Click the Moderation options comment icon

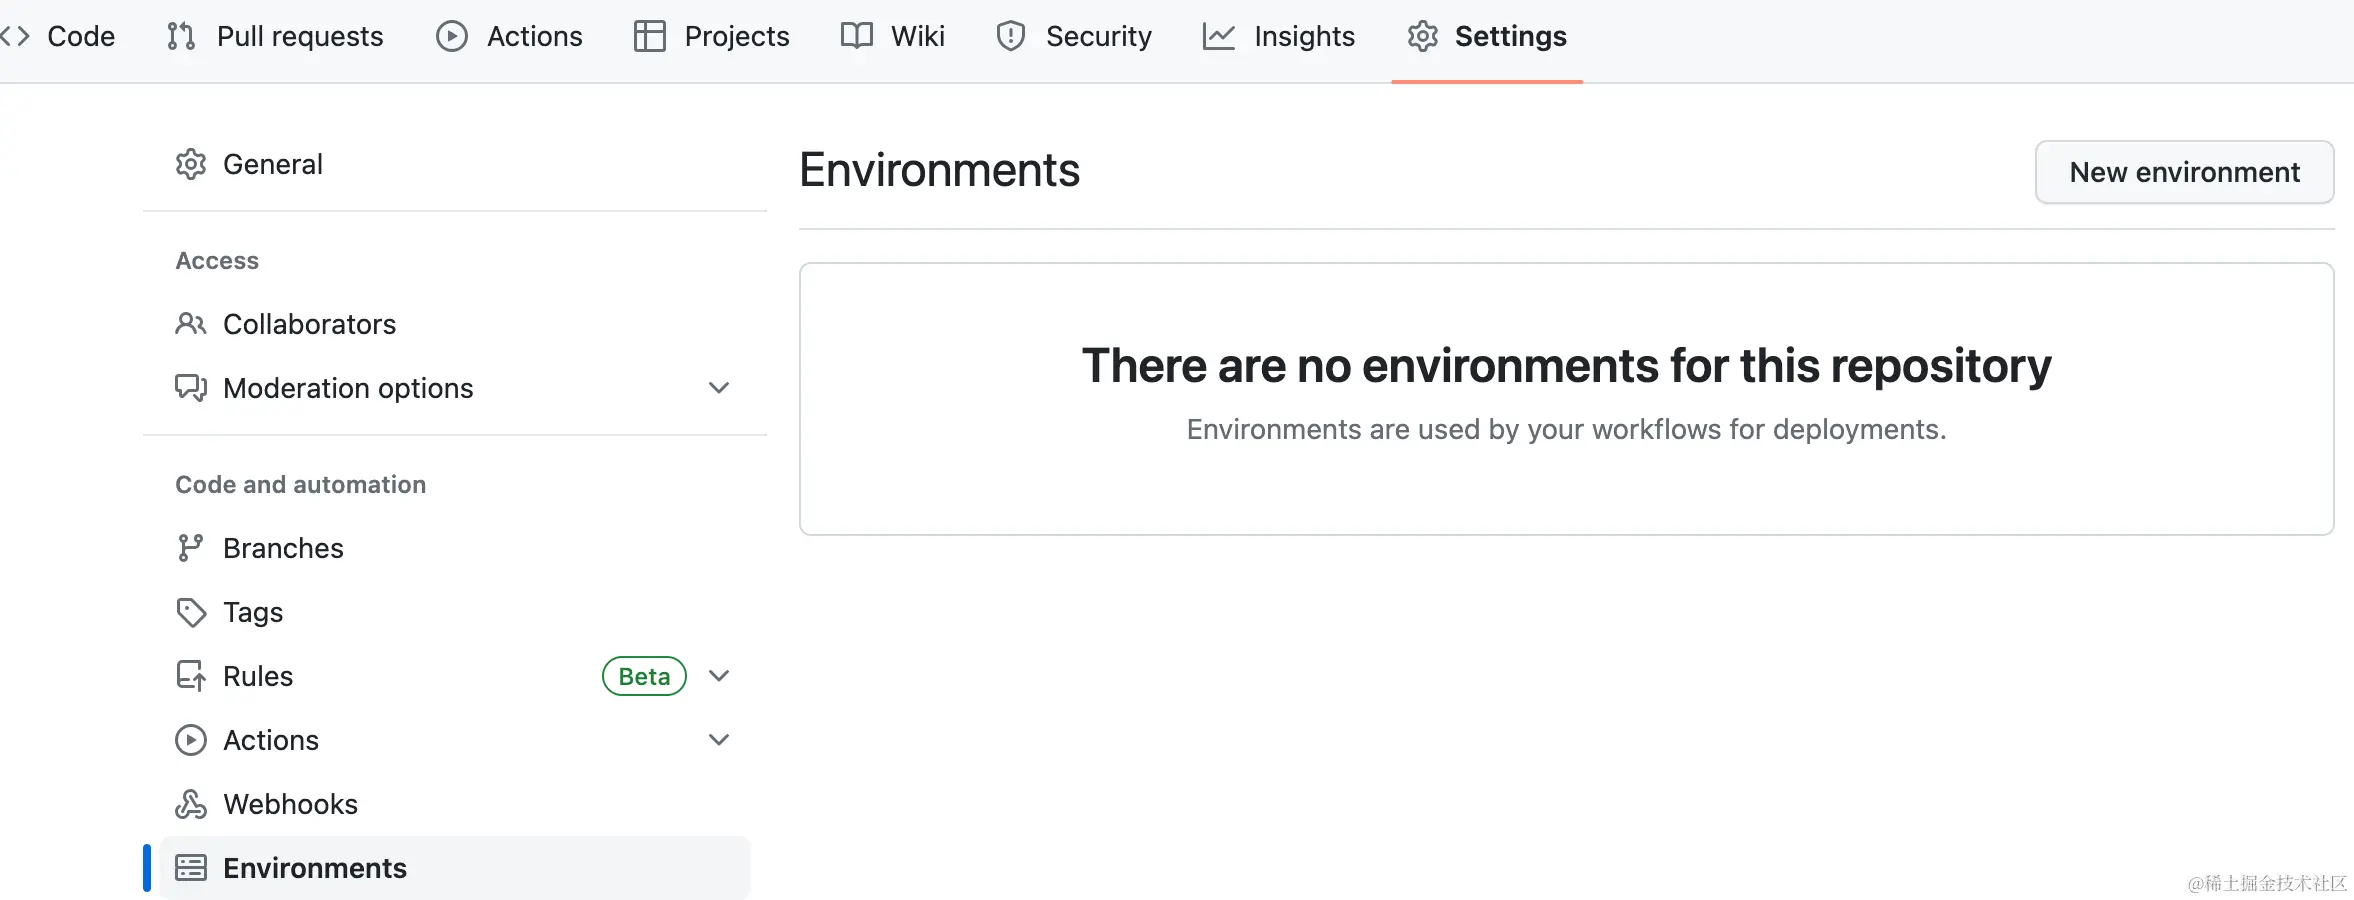click(x=191, y=388)
